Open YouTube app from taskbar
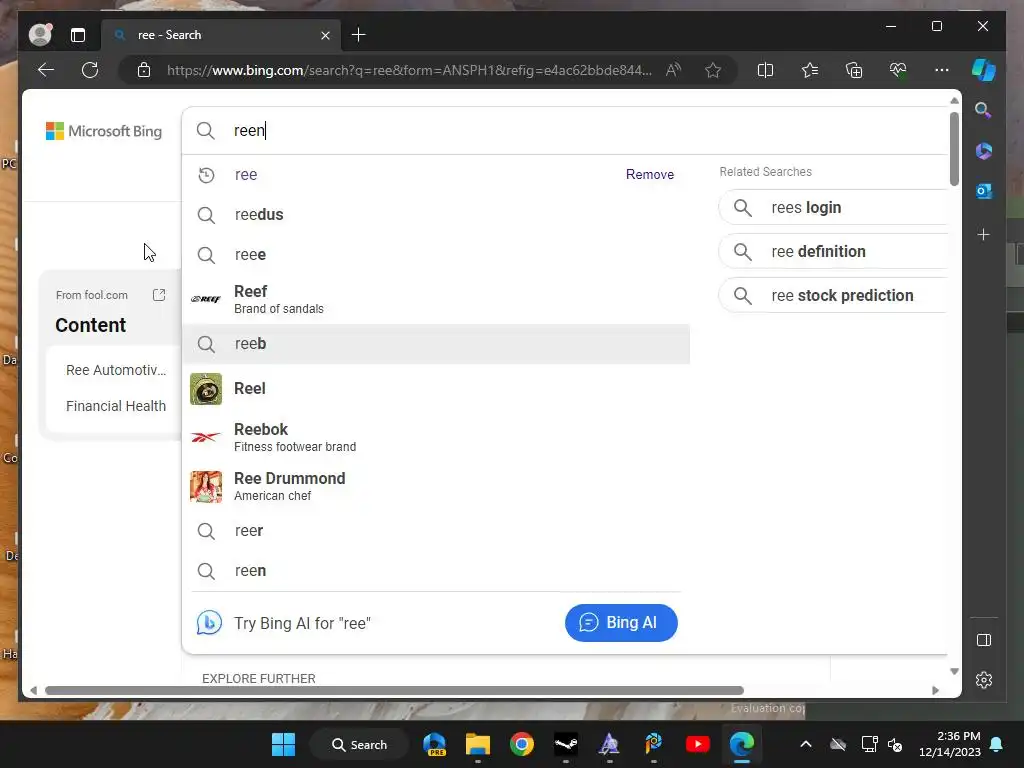This screenshot has height=768, width=1024. (697, 744)
